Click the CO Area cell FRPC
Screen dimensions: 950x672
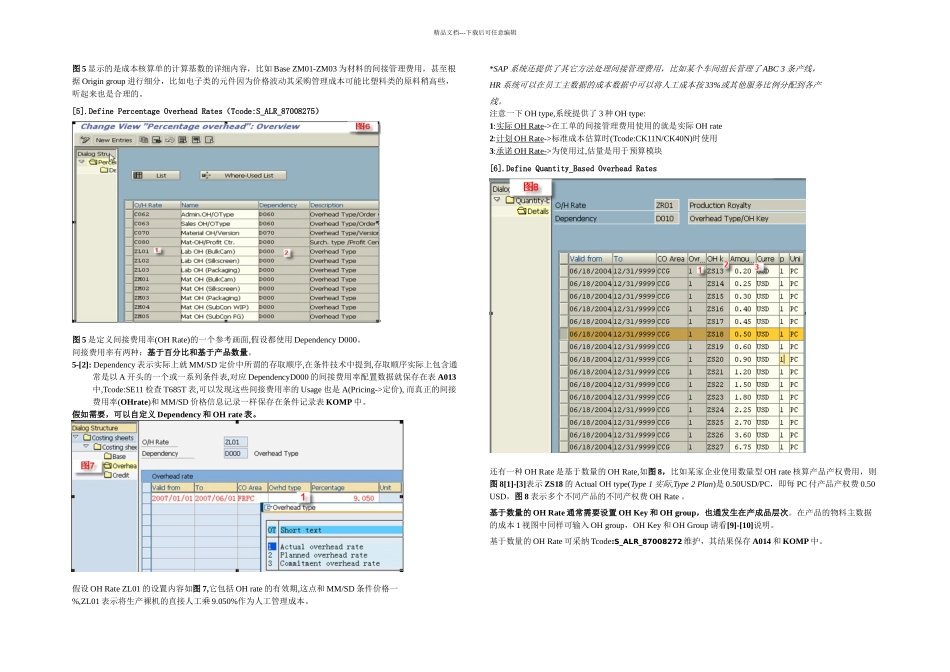[x=252, y=498]
